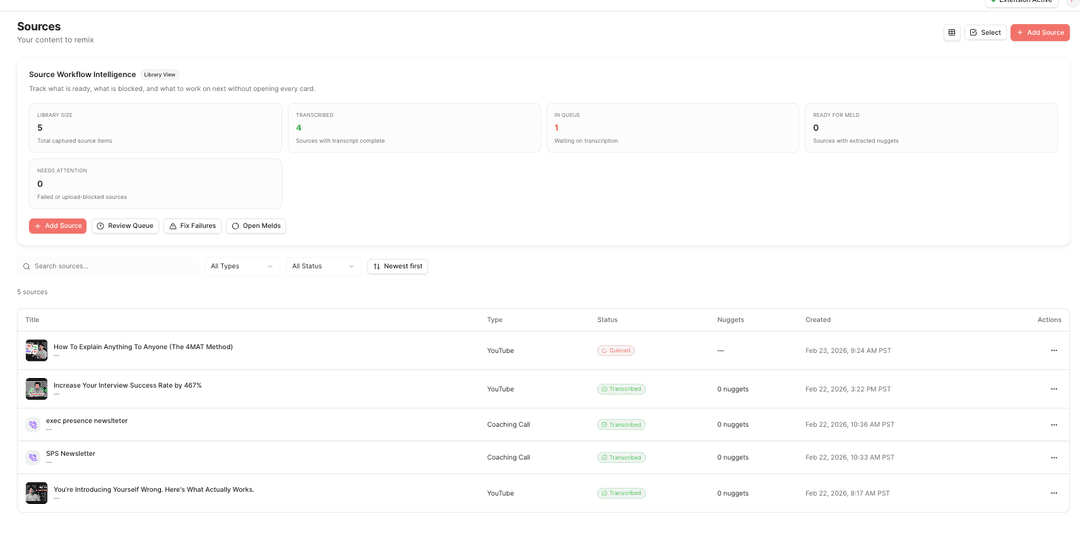1080x543 pixels.
Task: Click the In Queue stat card
Action: coord(672,128)
